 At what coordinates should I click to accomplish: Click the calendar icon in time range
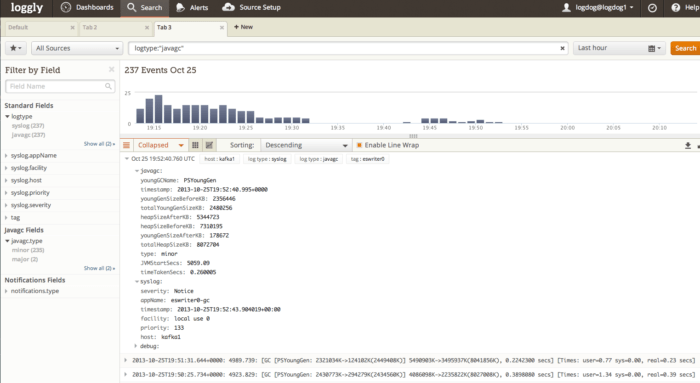(652, 48)
